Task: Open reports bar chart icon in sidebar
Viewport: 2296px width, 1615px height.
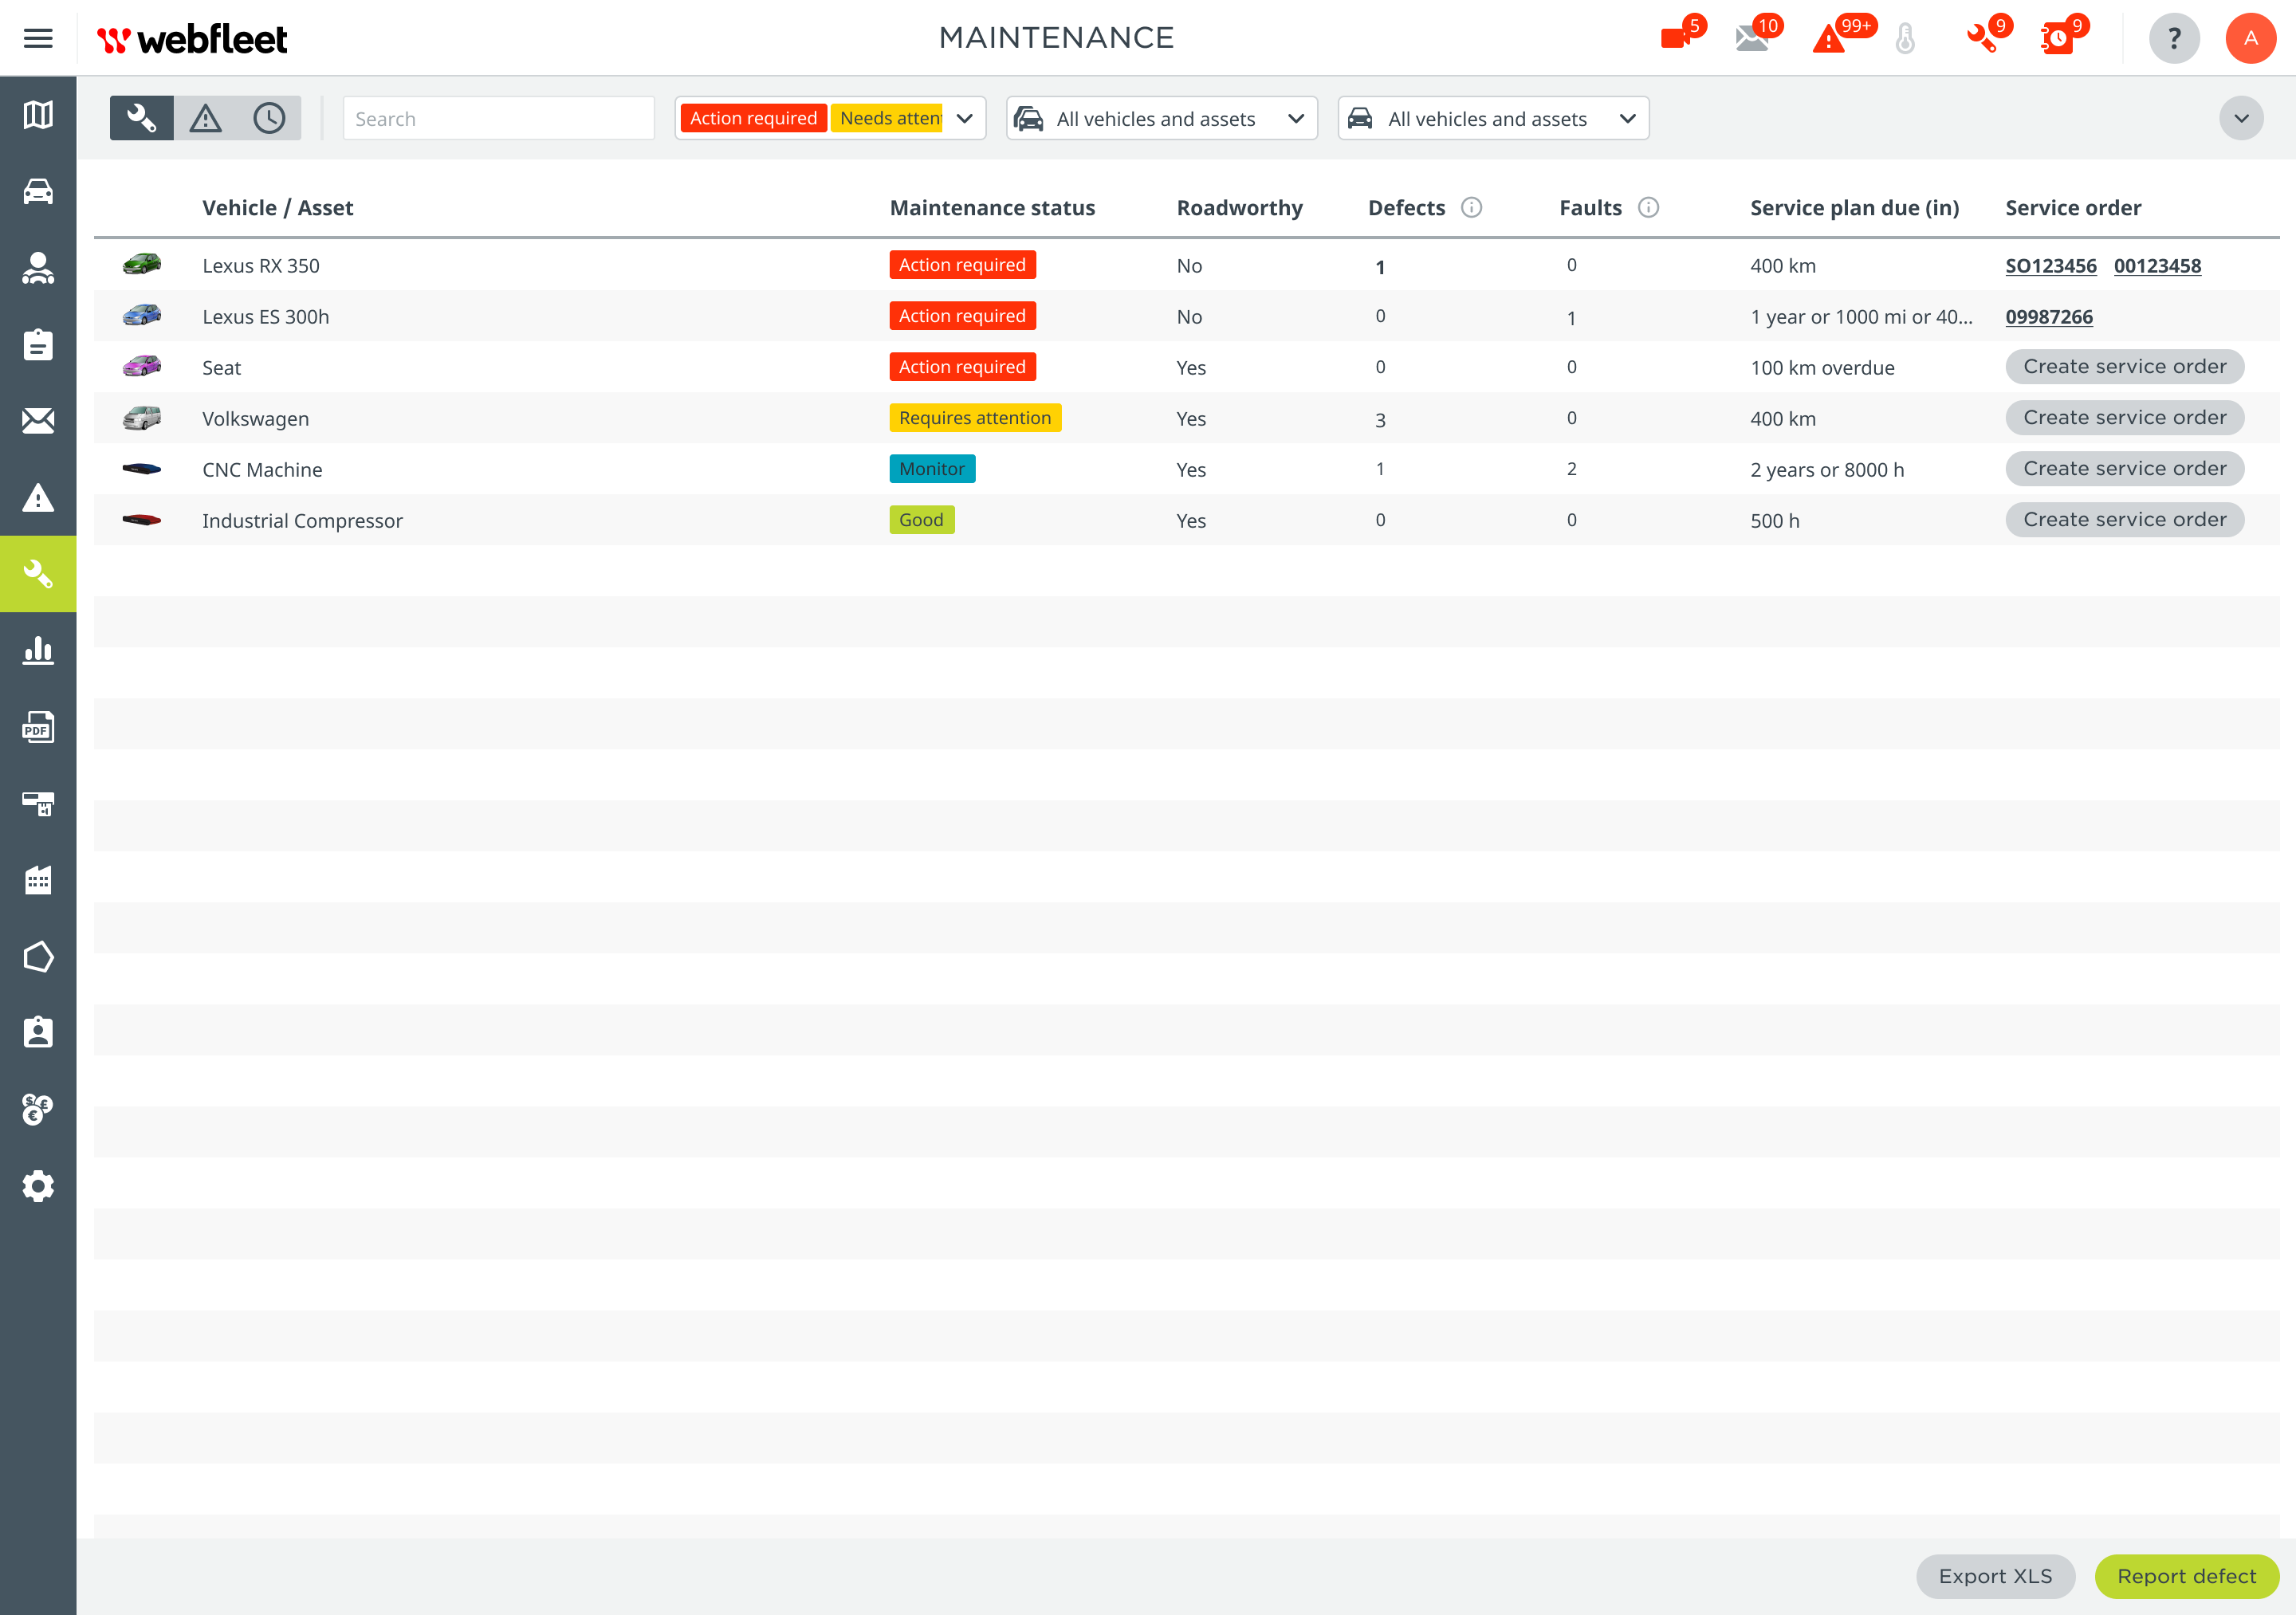Action: pyautogui.click(x=38, y=651)
